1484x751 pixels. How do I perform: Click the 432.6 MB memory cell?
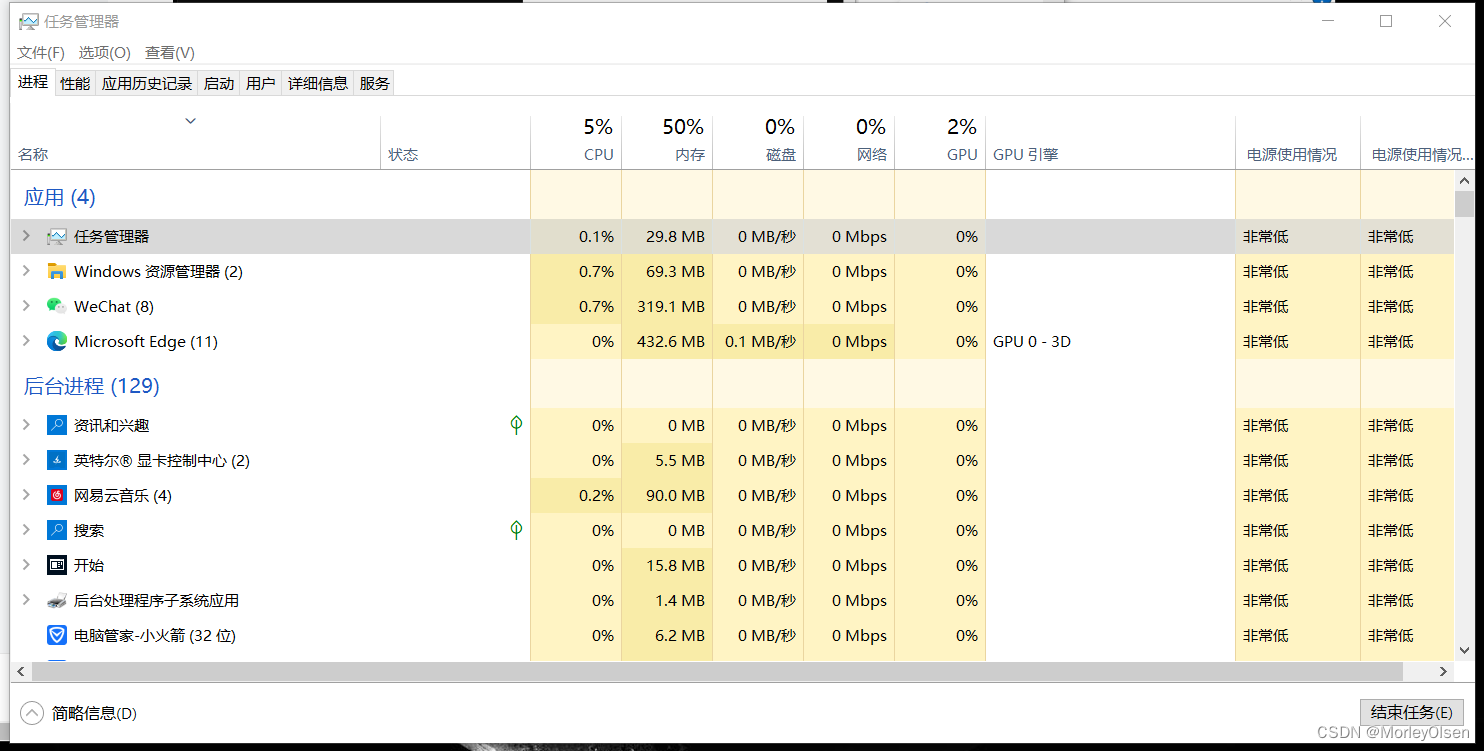667,341
